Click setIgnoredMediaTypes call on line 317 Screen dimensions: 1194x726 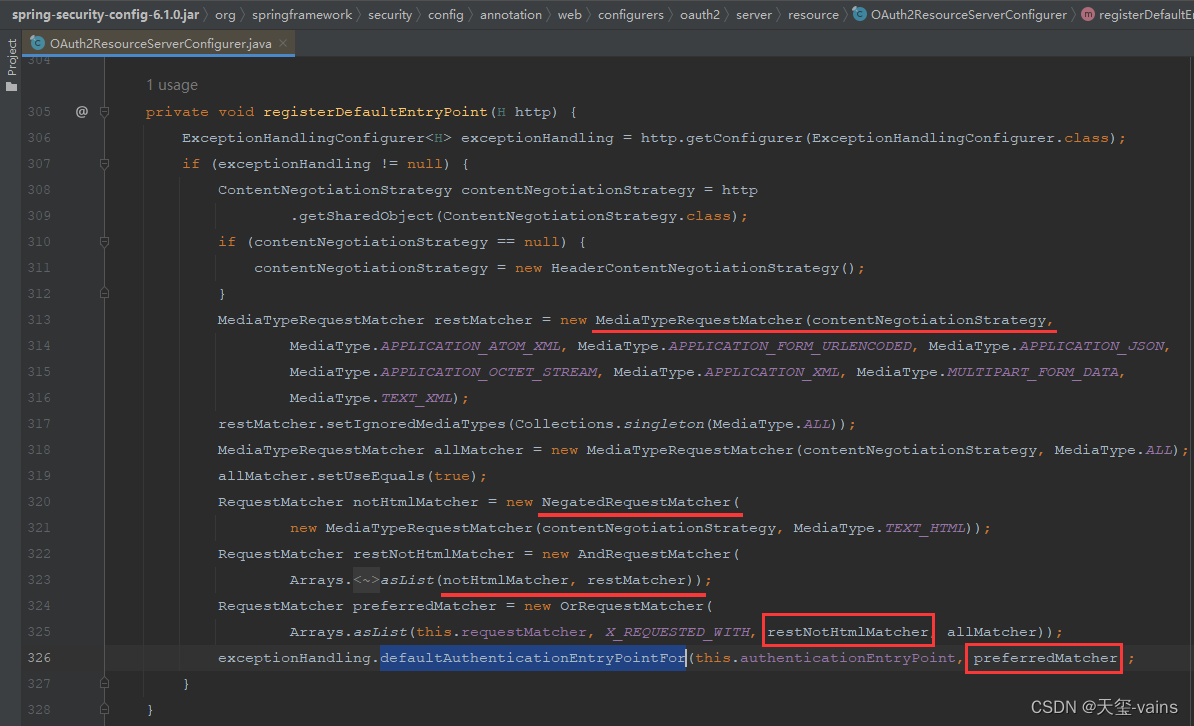(416, 424)
